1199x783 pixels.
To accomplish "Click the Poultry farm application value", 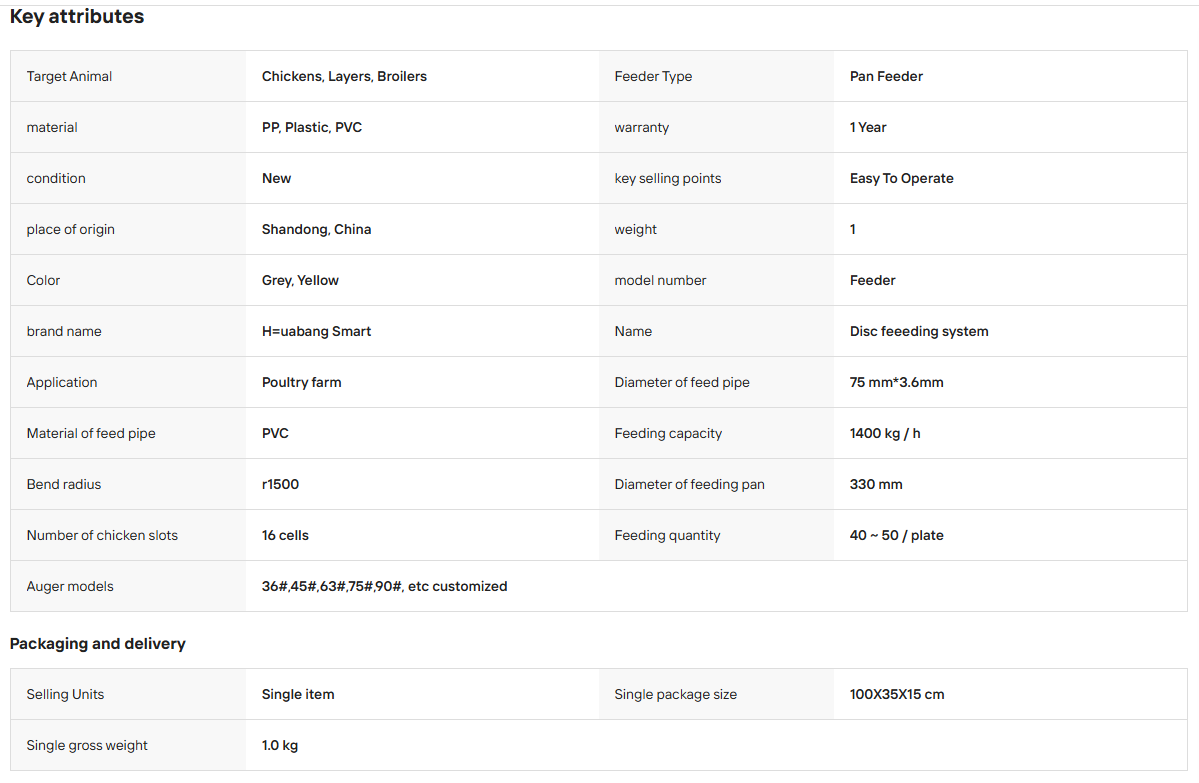I will 301,382.
